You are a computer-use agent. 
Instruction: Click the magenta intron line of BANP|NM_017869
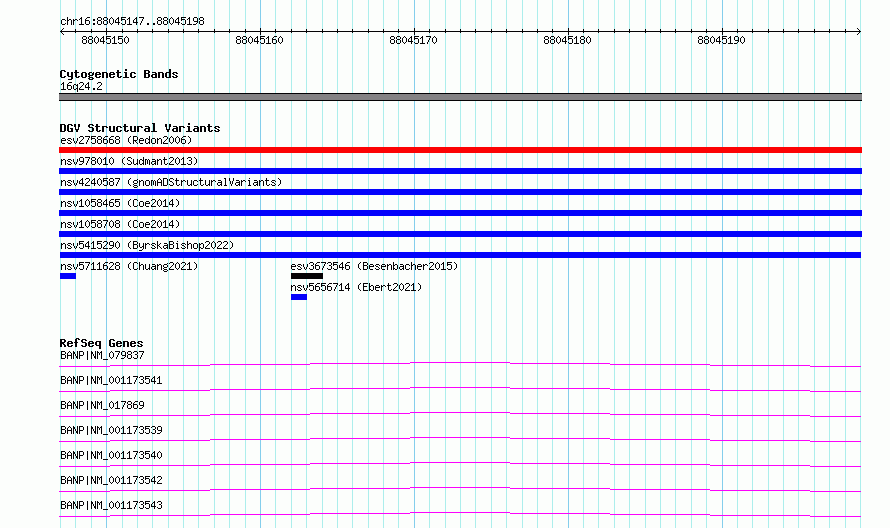(460, 413)
